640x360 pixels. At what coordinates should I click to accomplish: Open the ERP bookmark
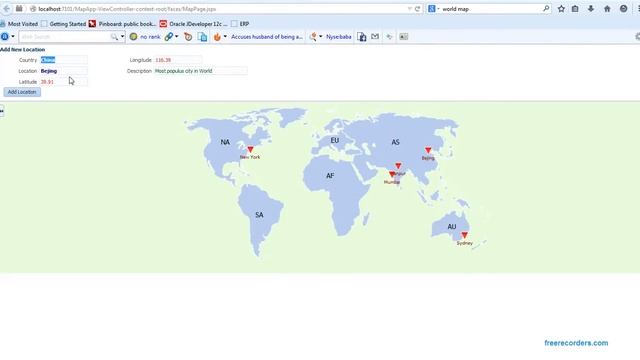240,24
